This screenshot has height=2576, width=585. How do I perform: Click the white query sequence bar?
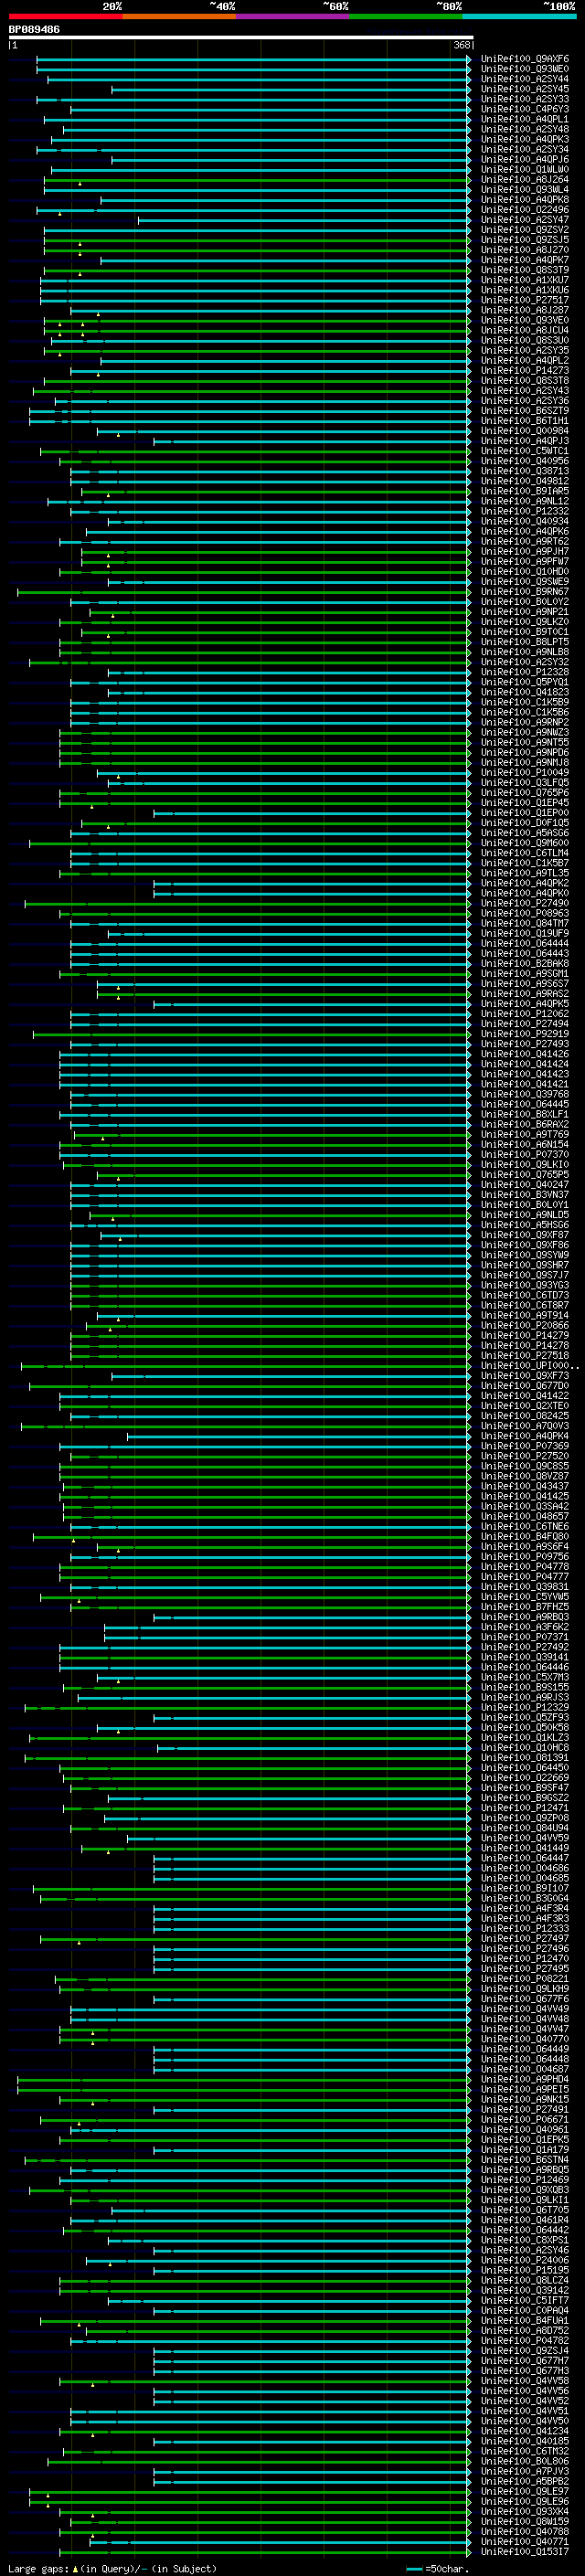click(x=240, y=38)
